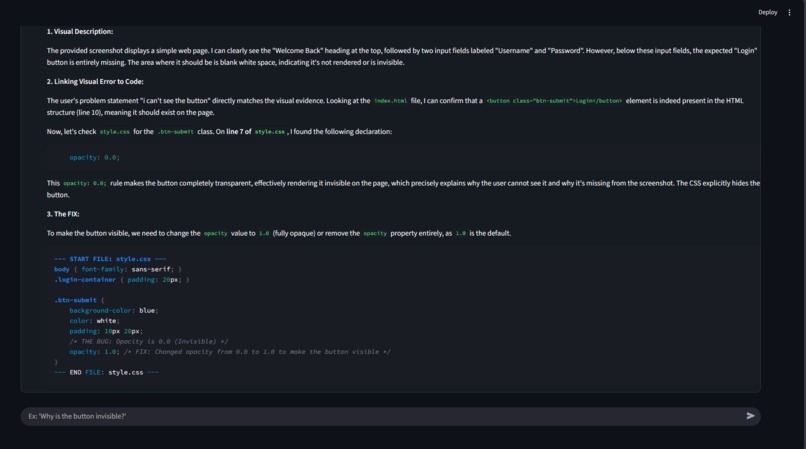Click the '2. Linking Visual Error to Code:' heading
Screen dimensions: 806x449
(x=95, y=81)
